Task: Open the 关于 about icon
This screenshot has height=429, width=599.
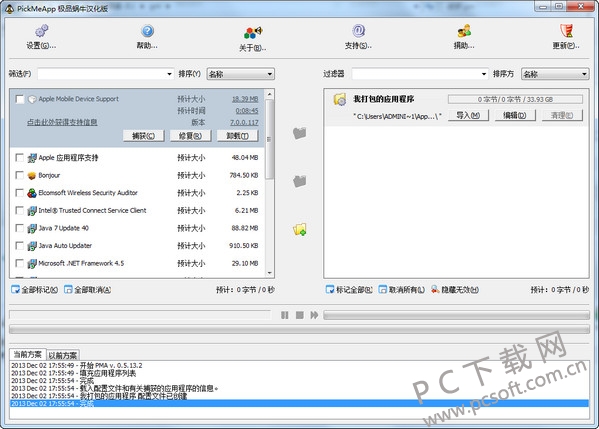Action: click(x=253, y=32)
